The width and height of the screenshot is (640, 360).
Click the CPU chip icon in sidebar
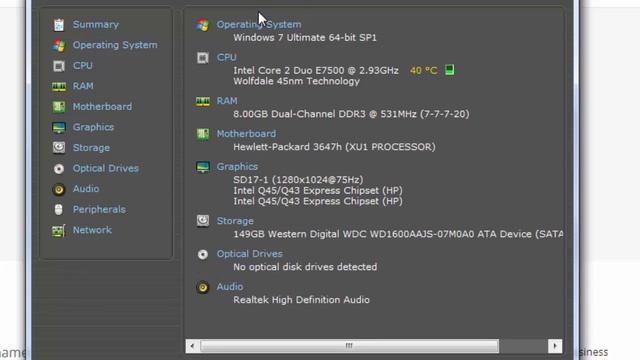tap(59, 66)
